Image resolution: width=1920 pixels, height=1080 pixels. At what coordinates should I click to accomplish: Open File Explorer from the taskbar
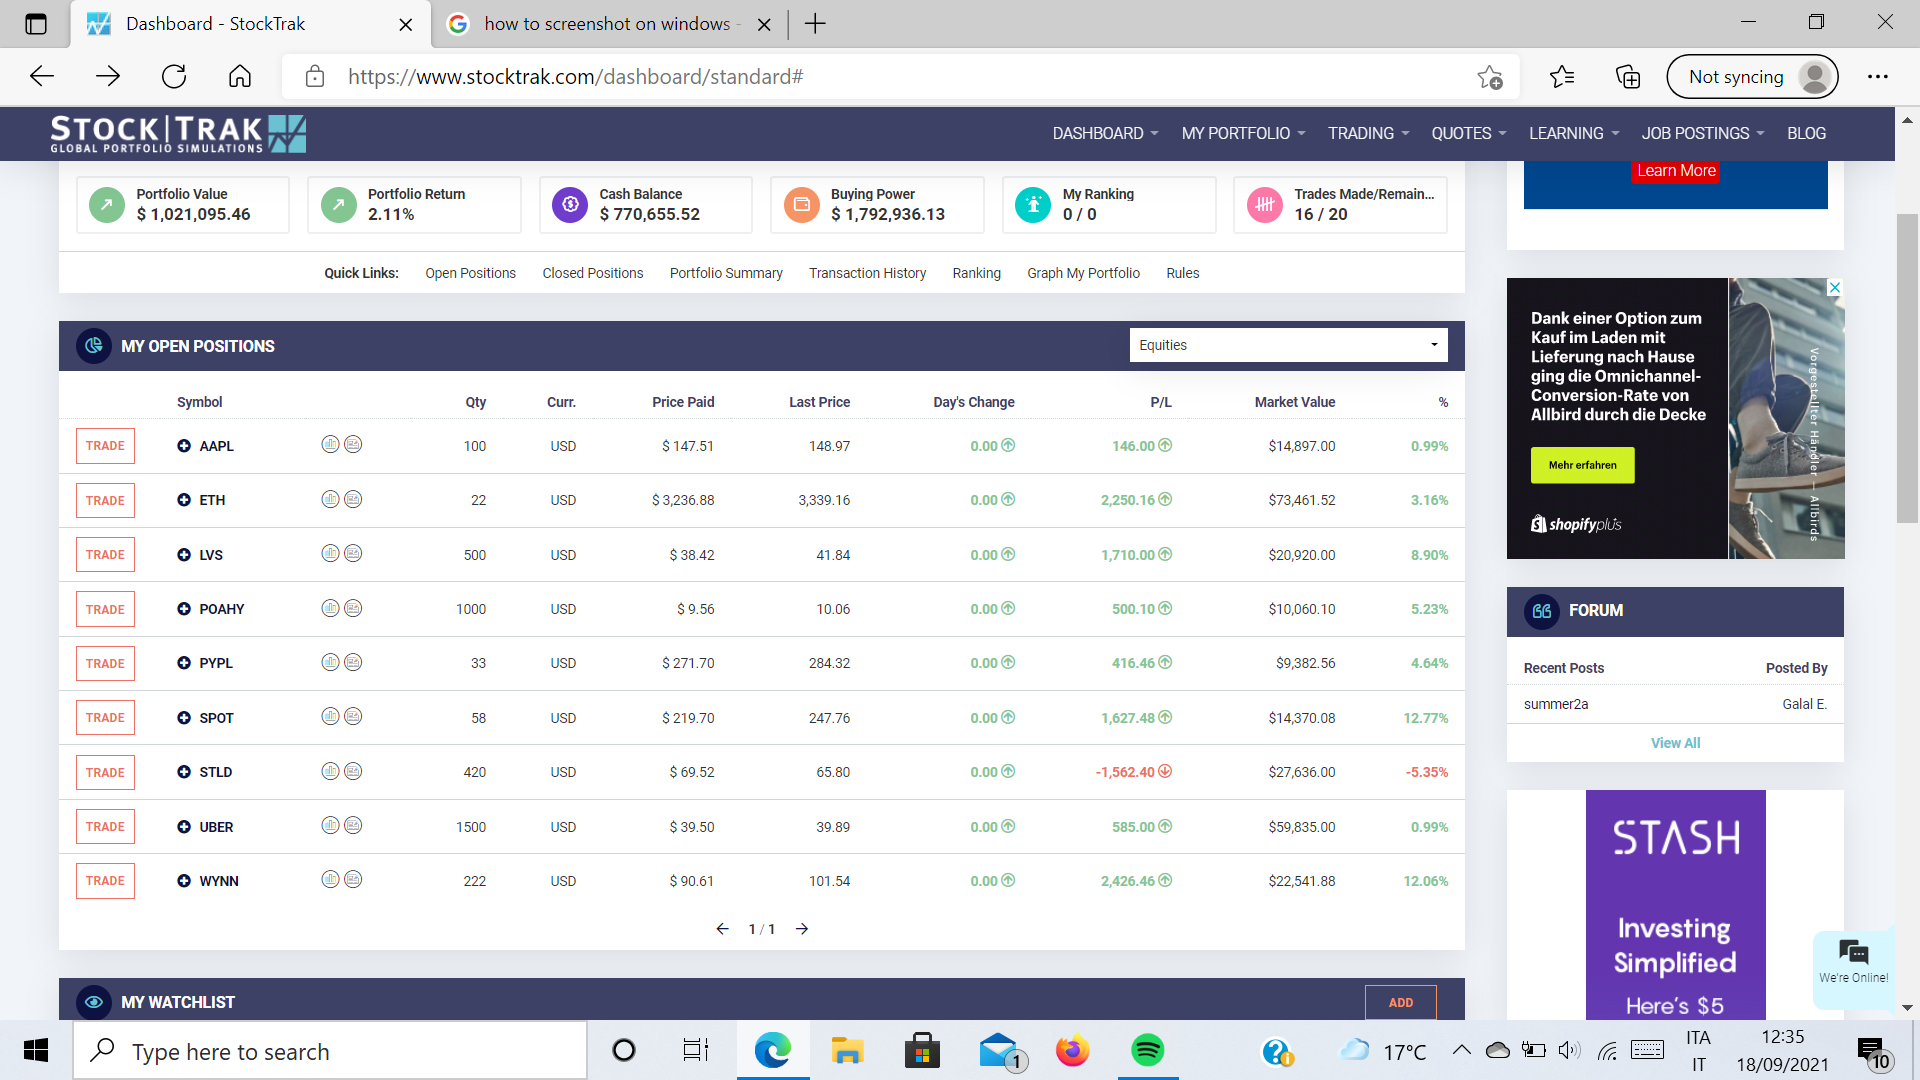point(847,1050)
